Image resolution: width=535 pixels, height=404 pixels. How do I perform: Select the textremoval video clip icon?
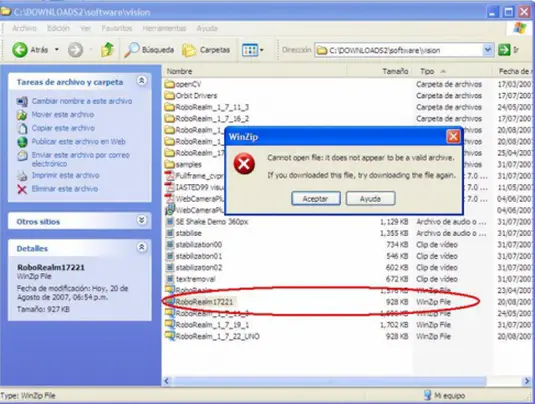[x=170, y=279]
